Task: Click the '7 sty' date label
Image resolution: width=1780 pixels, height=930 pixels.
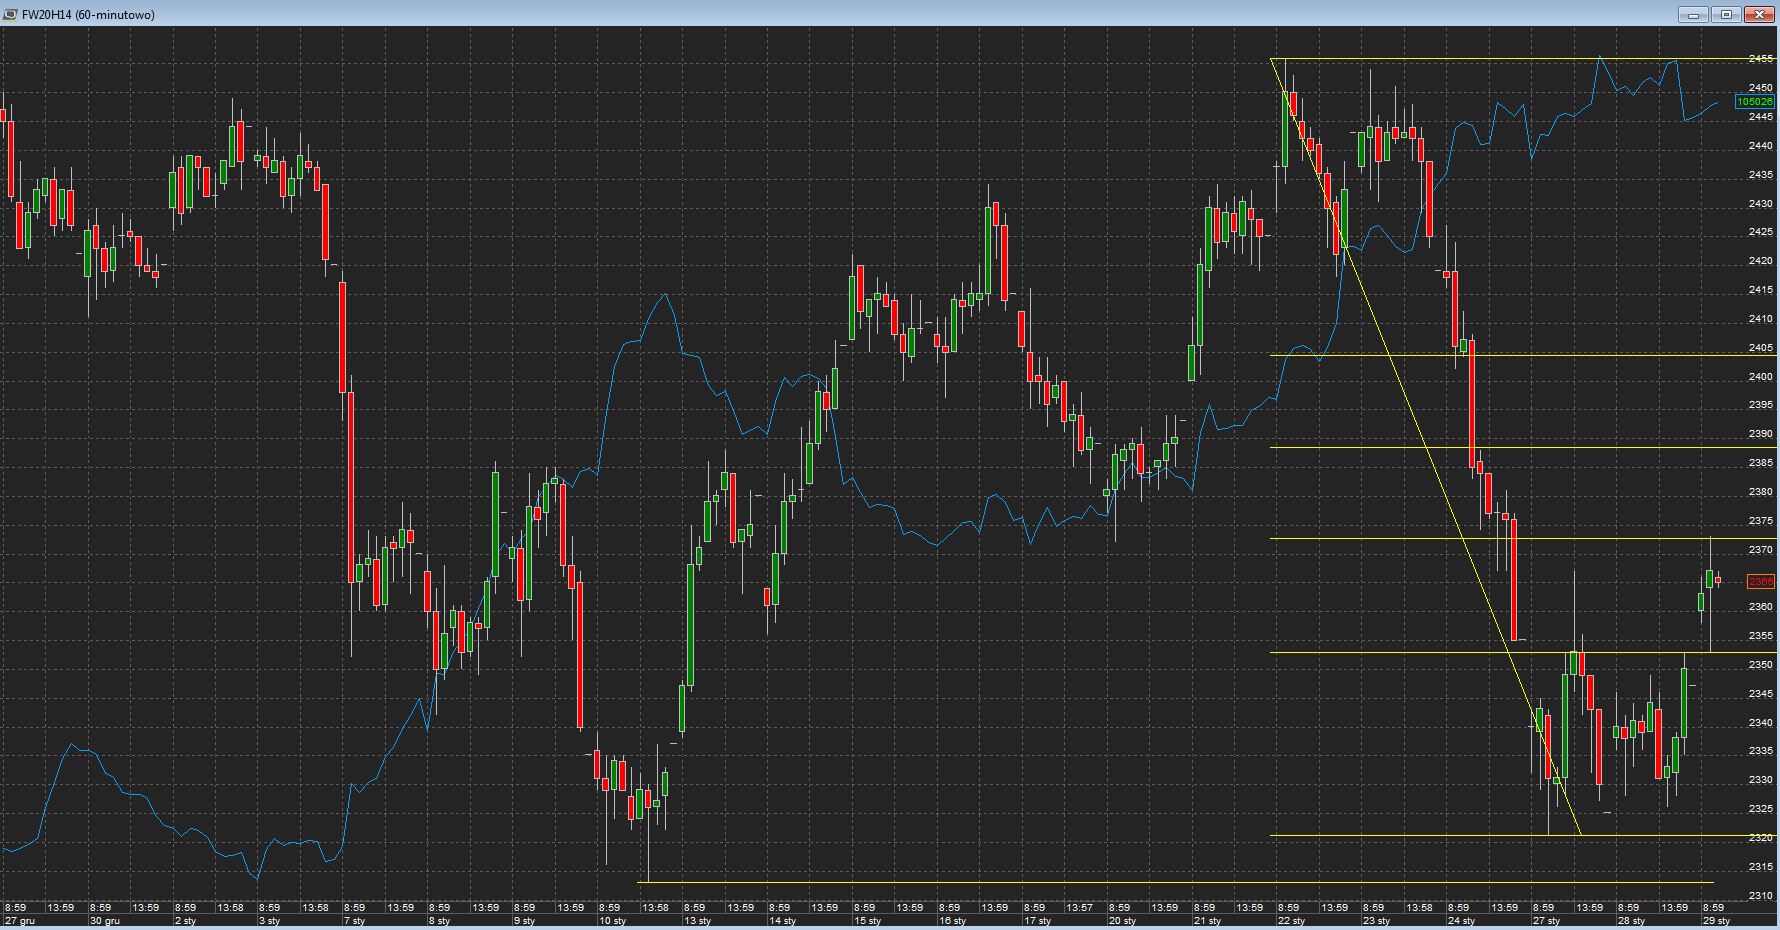Action: [x=355, y=920]
